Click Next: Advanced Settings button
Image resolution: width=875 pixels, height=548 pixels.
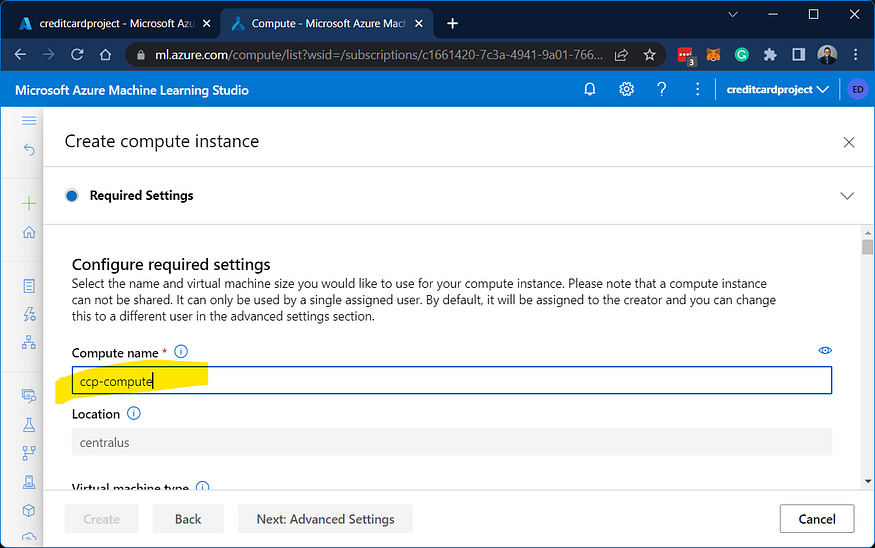pyautogui.click(x=325, y=519)
